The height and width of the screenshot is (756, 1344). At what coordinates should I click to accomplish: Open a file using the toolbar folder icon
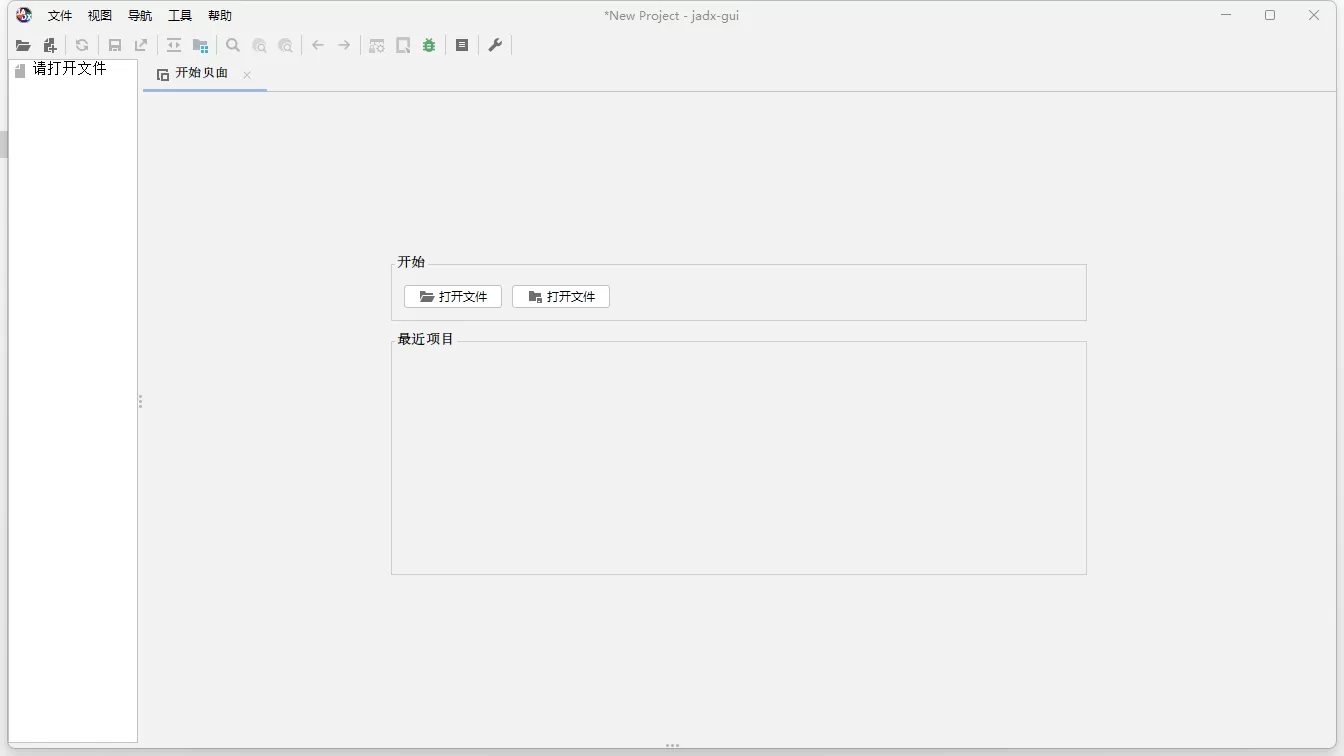pos(22,45)
